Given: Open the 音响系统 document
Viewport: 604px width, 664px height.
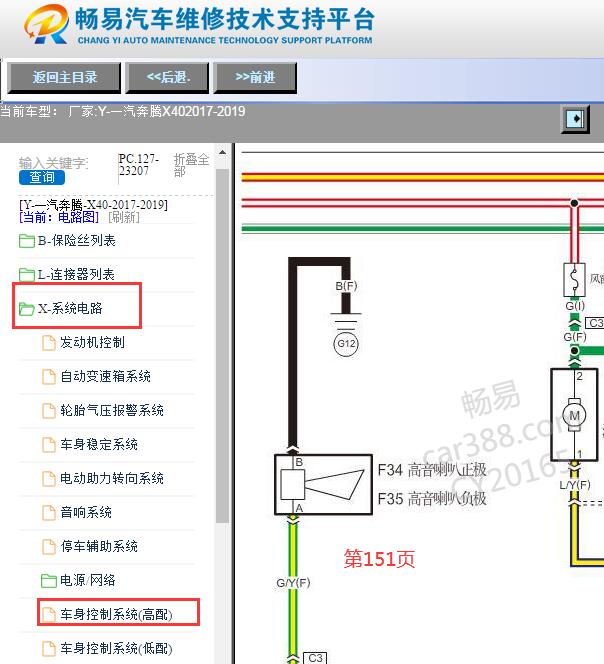Looking at the screenshot, I should pyautogui.click(x=86, y=512).
